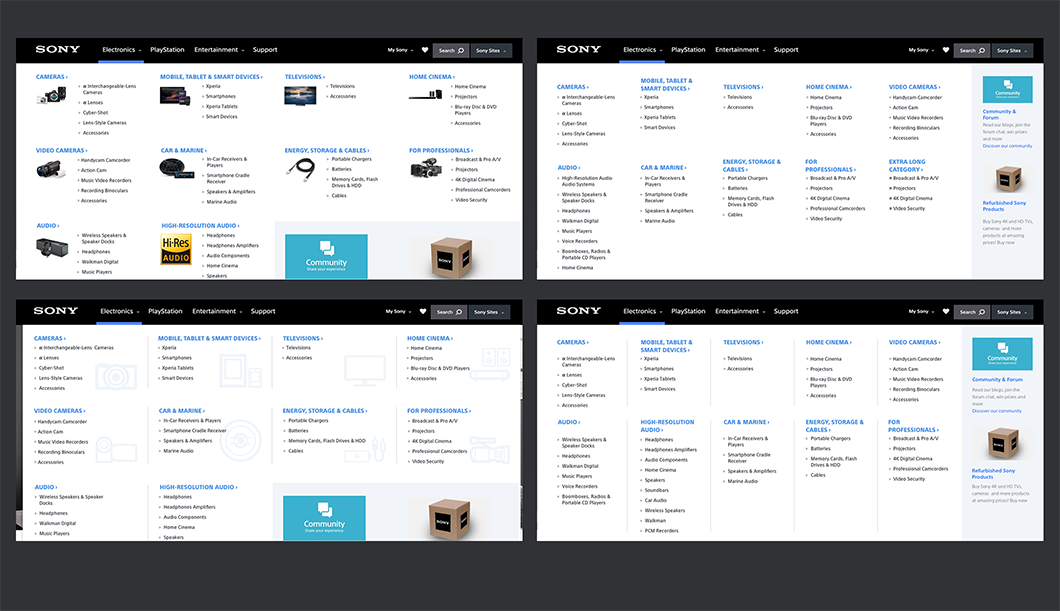1060x611 pixels.
Task: Open the Electronics dropdown in the photo-thumbnail mockup
Action: pyautogui.click(x=122, y=50)
